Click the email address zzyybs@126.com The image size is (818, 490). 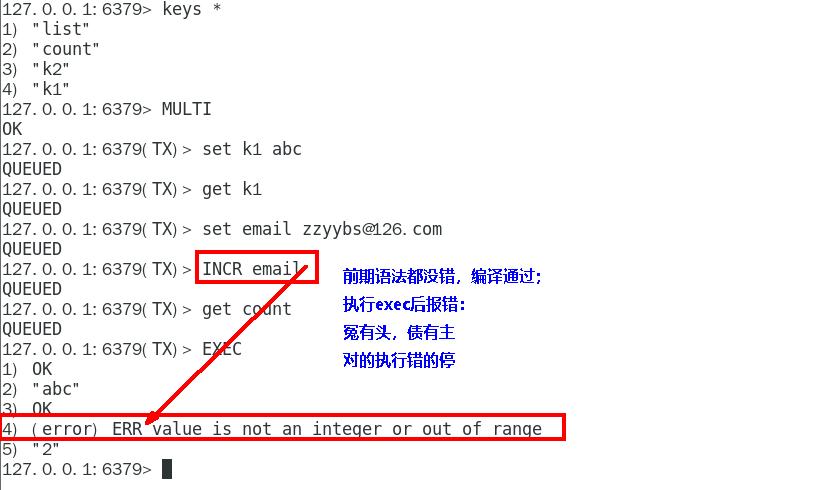pyautogui.click(x=372, y=229)
